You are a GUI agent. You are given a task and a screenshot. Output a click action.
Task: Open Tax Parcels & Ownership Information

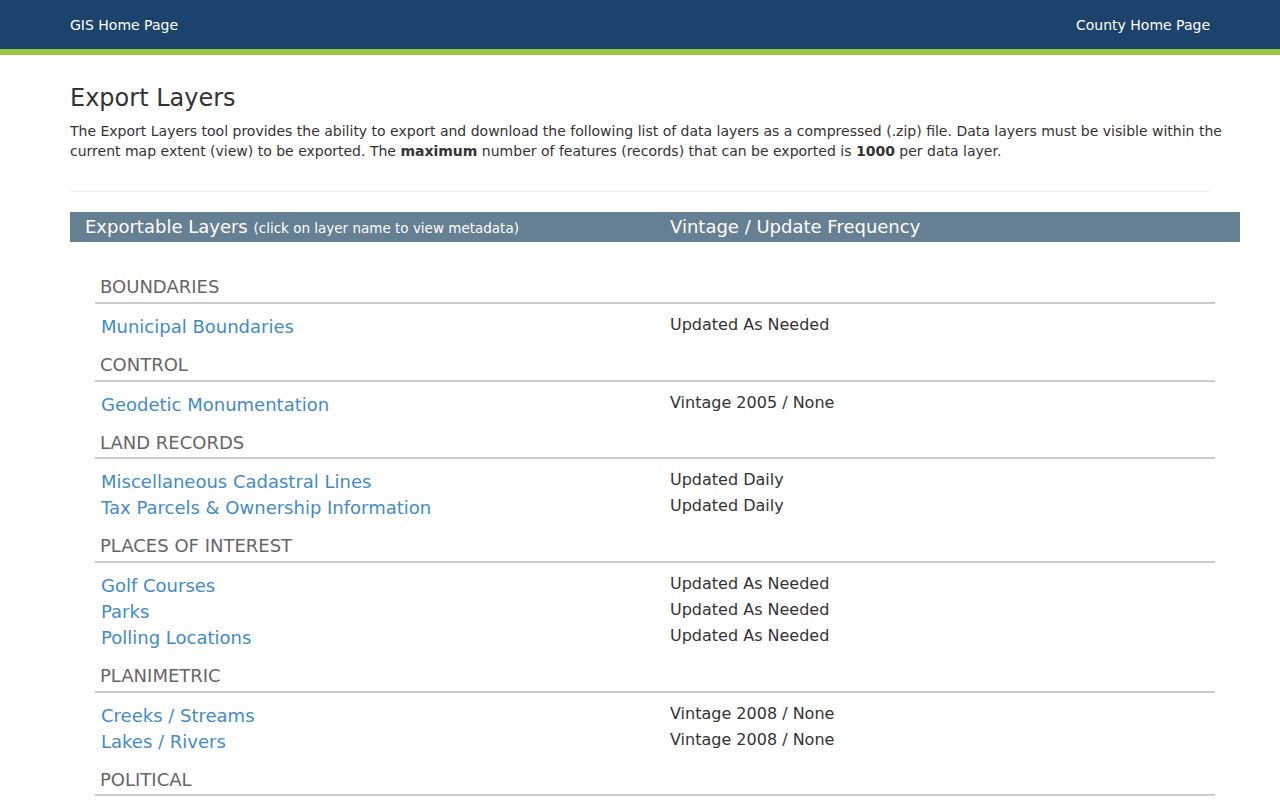click(x=266, y=507)
